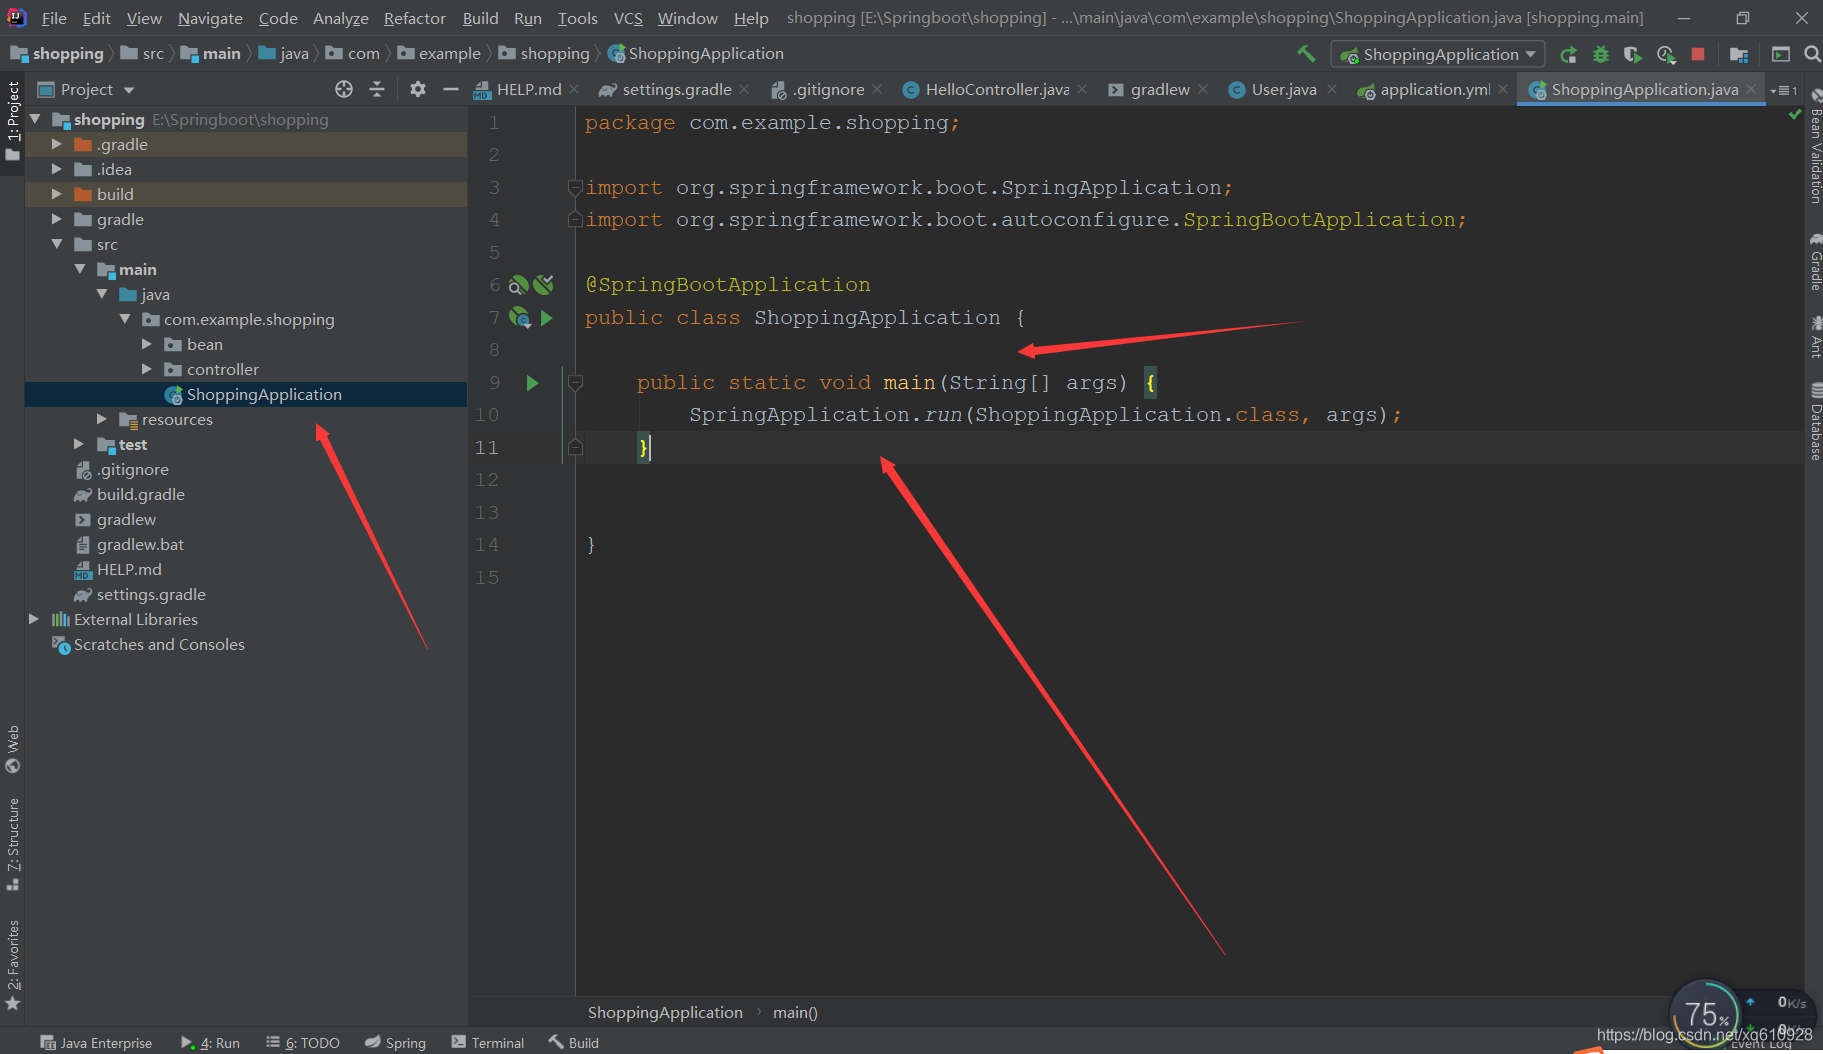The image size is (1823, 1054).
Task: Open the Project Structure icon
Action: (x=1739, y=54)
